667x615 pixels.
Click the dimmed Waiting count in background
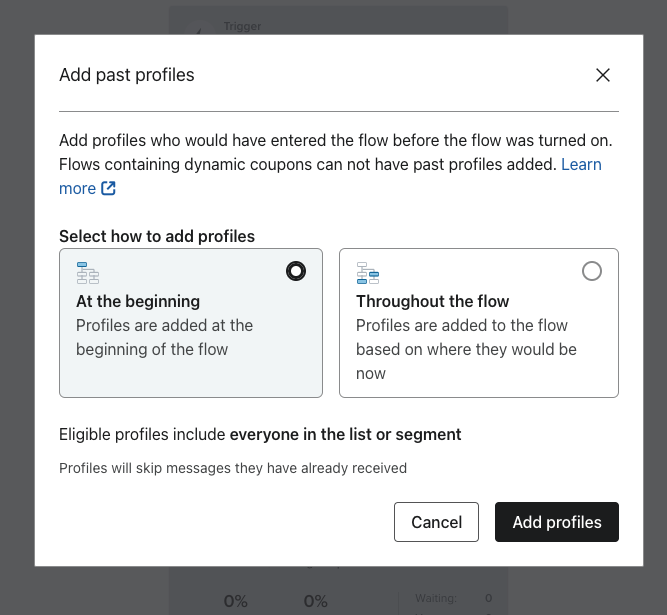[488, 598]
